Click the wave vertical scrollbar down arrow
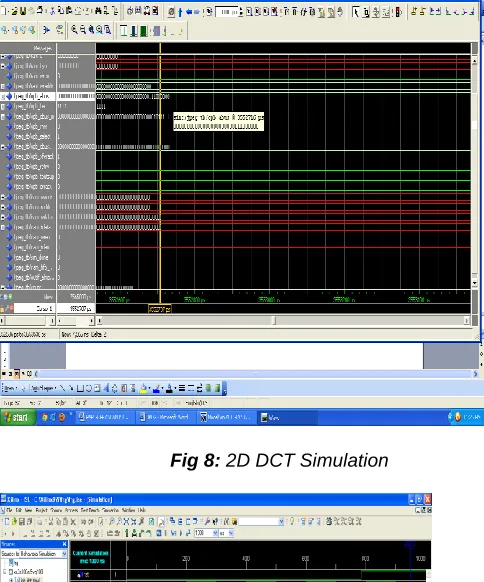 coord(474,283)
